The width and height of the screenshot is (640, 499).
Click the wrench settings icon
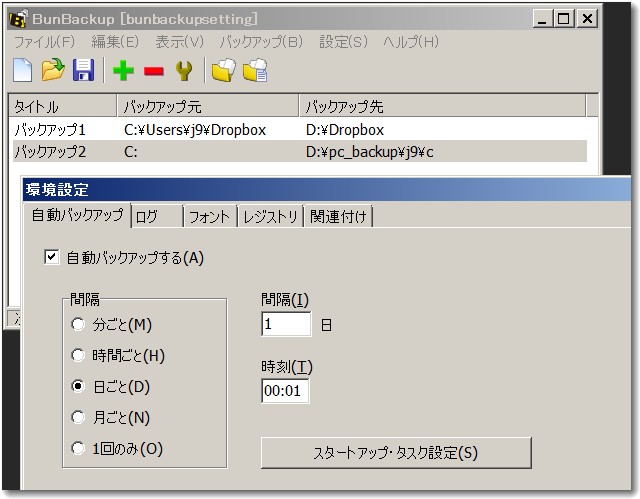pos(184,71)
